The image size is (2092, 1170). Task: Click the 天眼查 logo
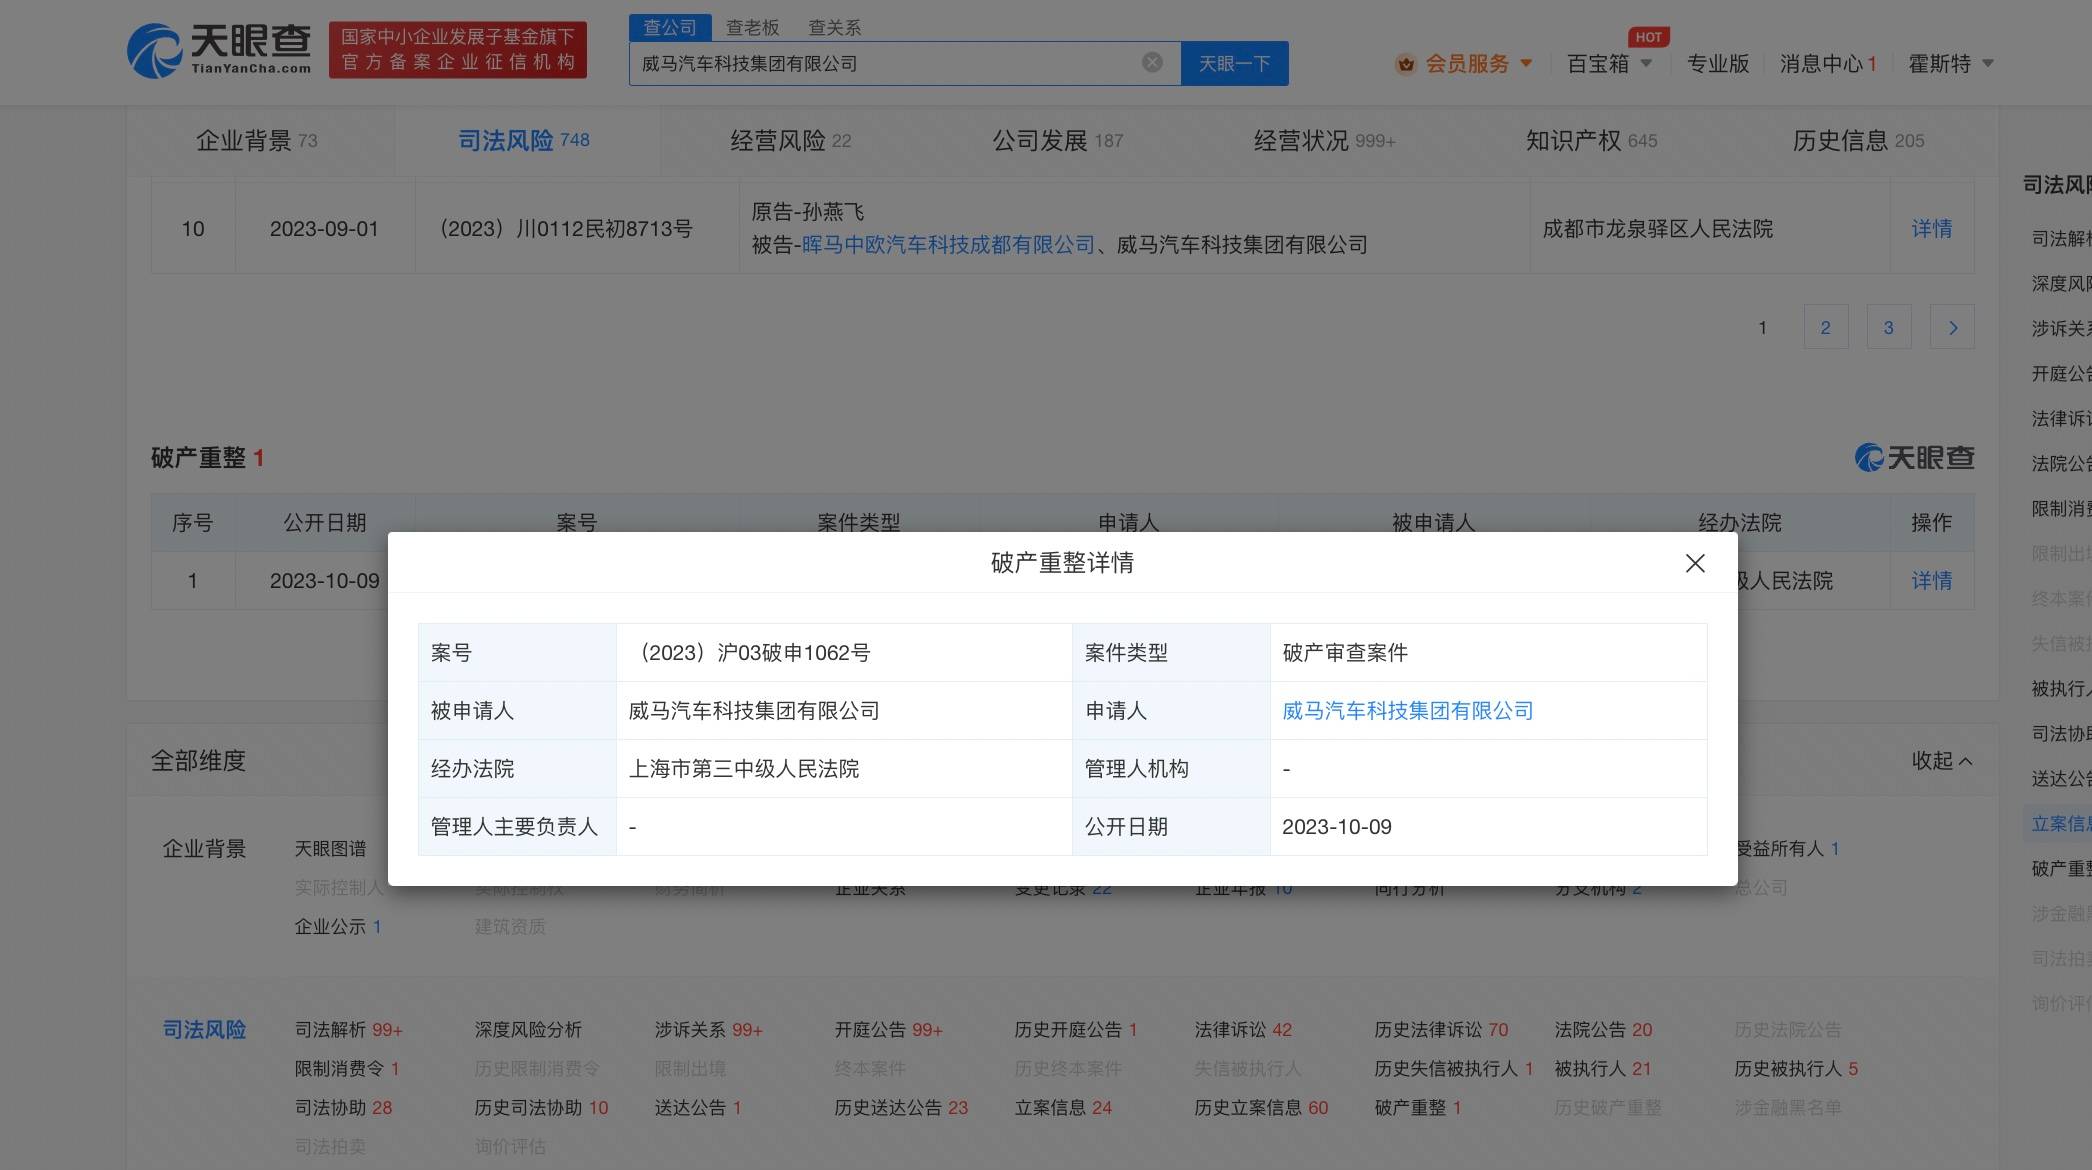218,50
